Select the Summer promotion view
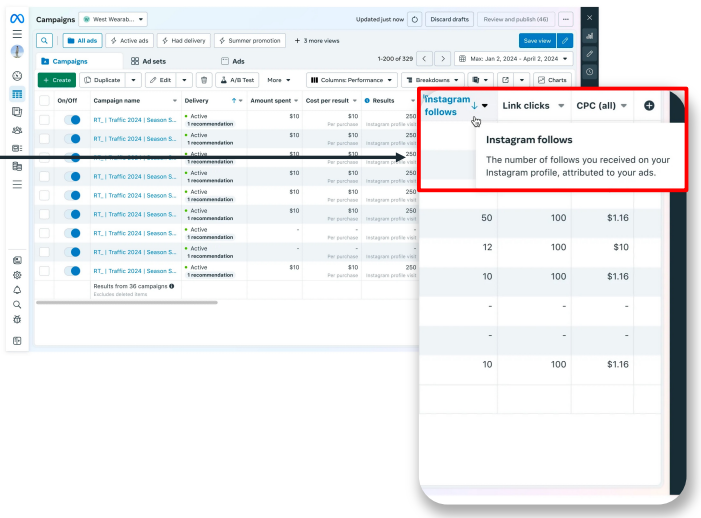 tap(250, 41)
